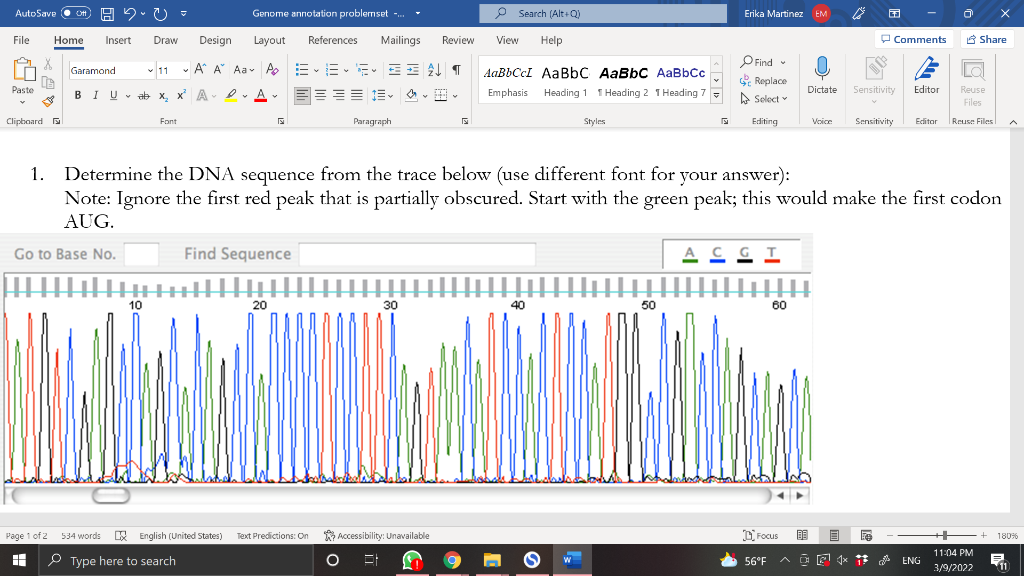Click the text highlight color button

click(231, 96)
